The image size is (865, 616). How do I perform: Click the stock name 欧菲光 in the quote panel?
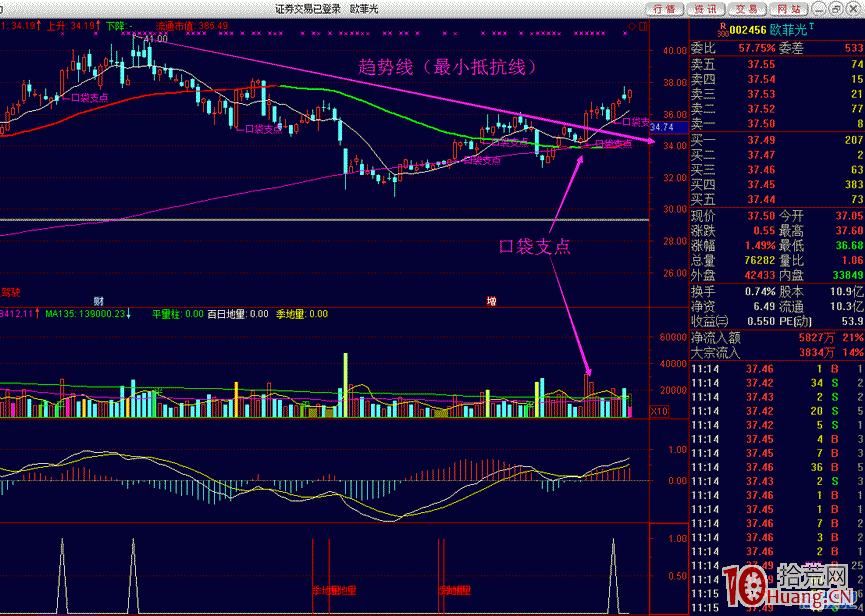click(x=789, y=30)
